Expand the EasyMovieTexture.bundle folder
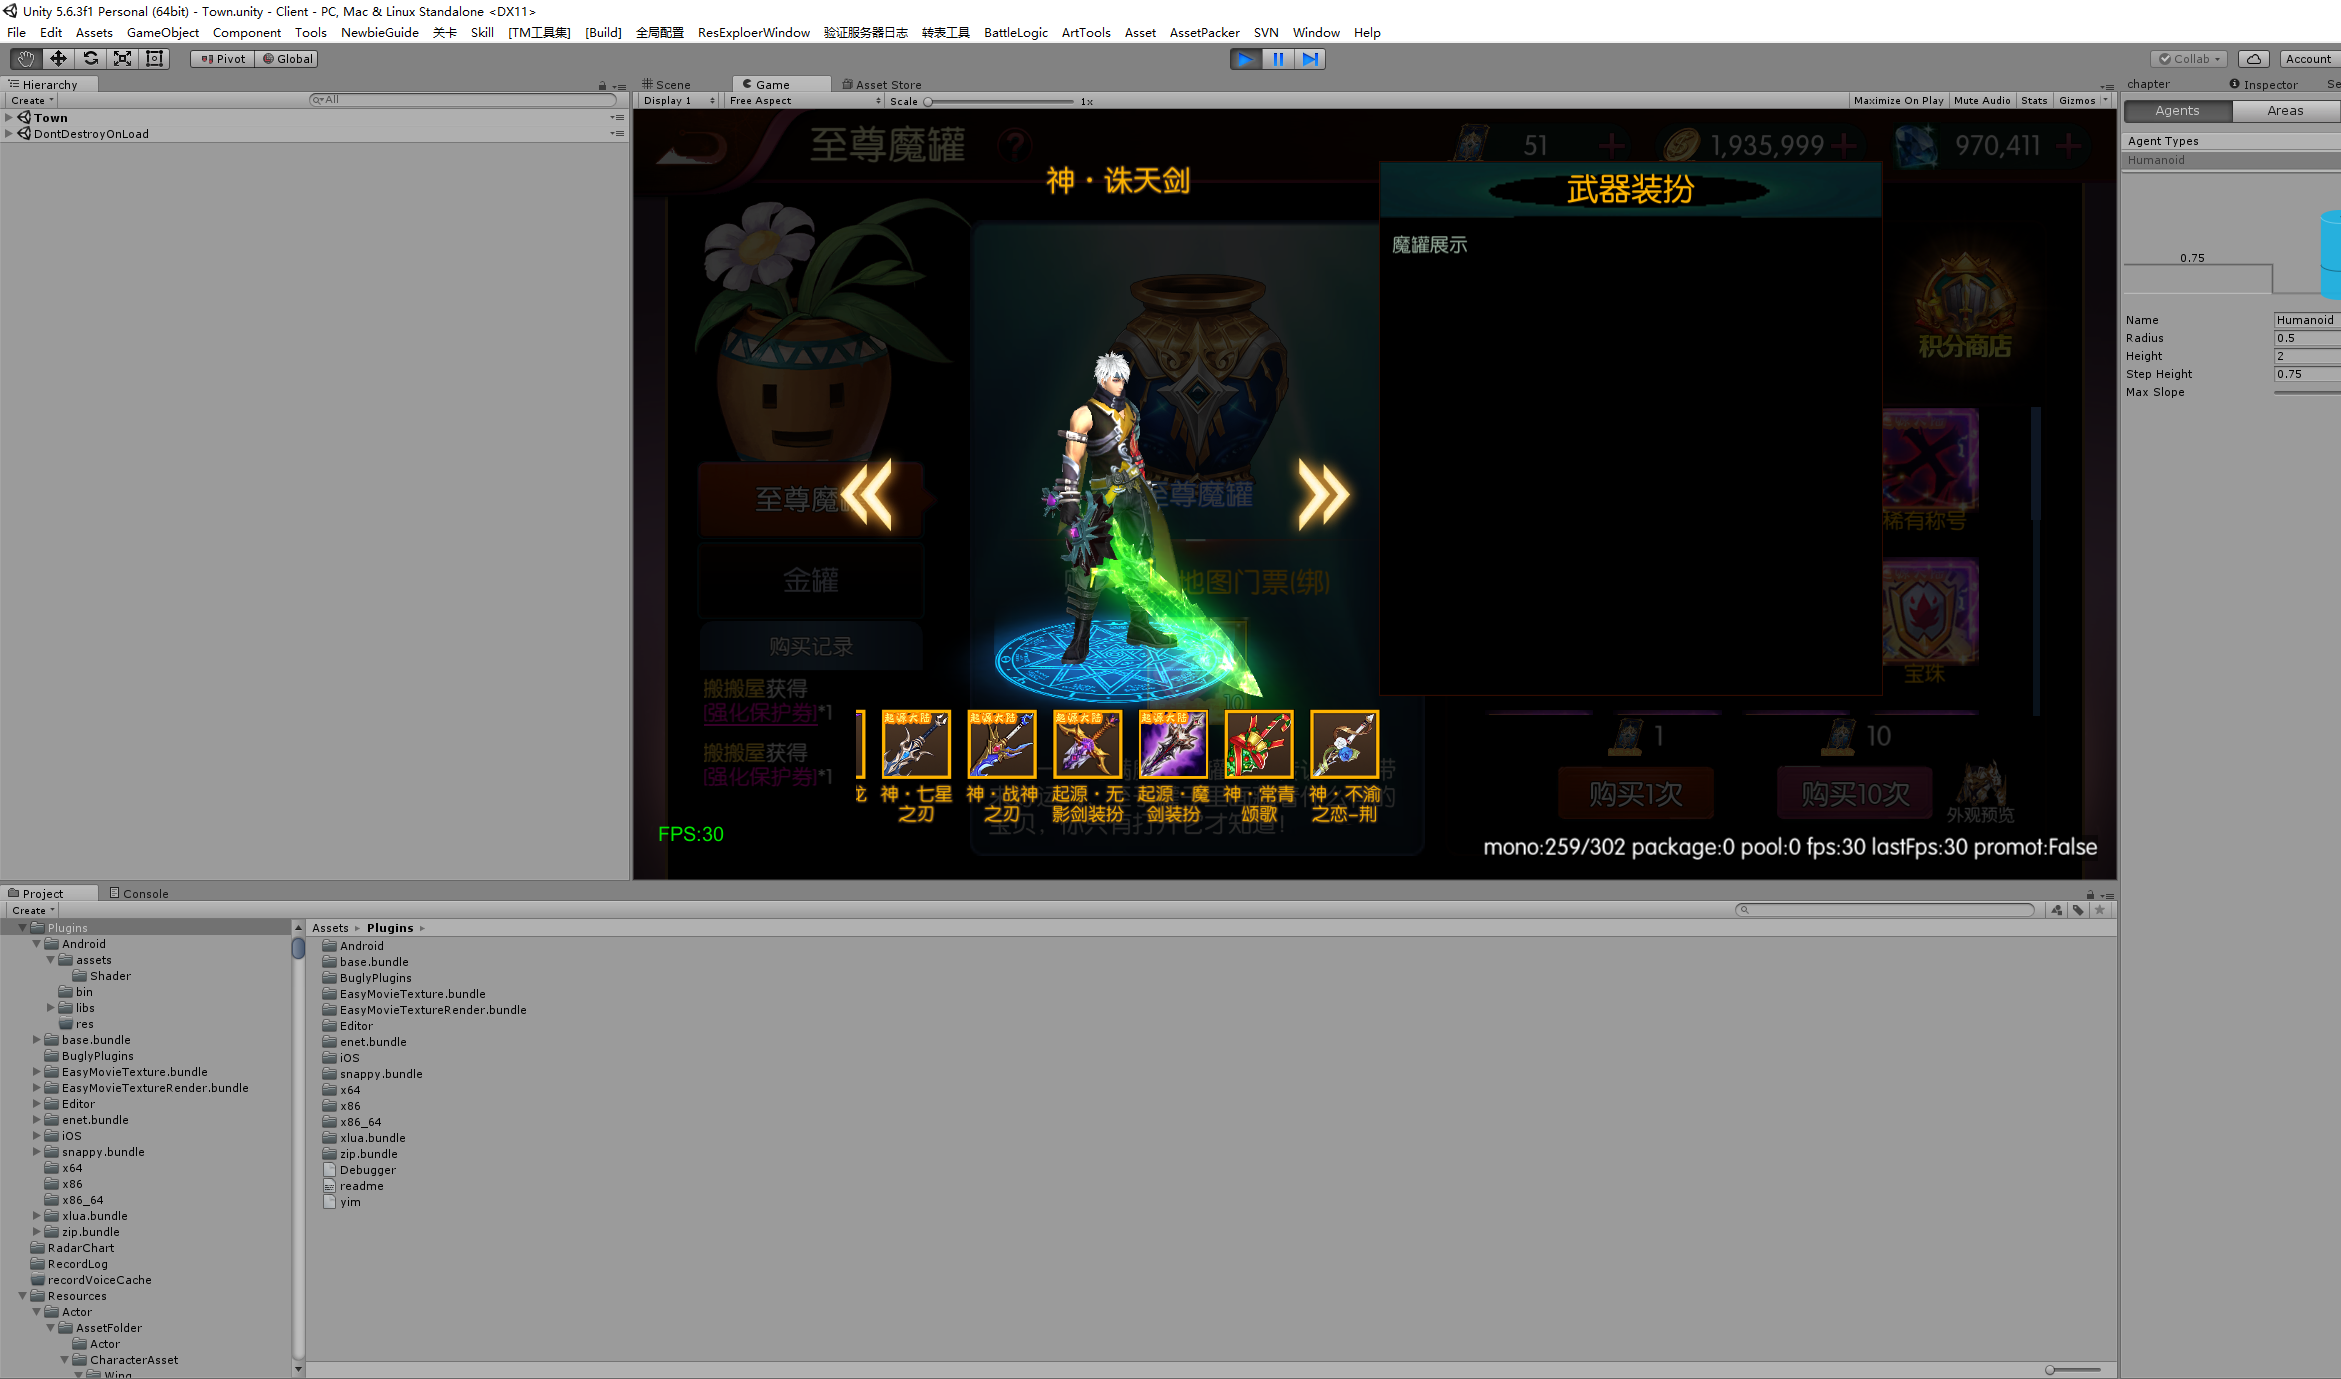2341x1379 pixels. 37,1072
